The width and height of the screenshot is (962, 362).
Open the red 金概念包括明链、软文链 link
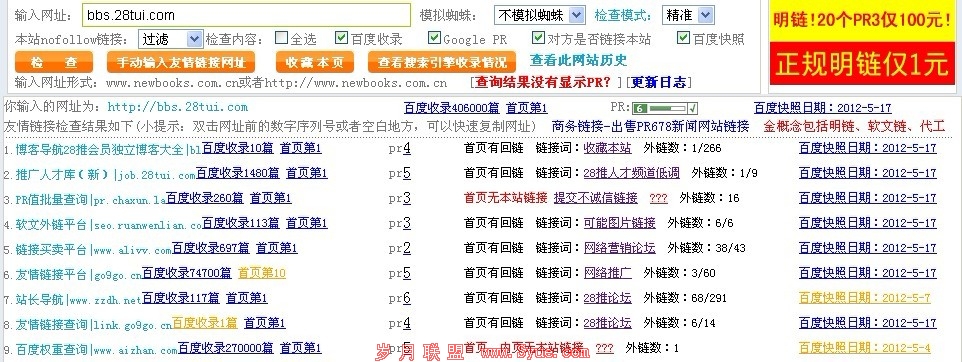pos(854,126)
